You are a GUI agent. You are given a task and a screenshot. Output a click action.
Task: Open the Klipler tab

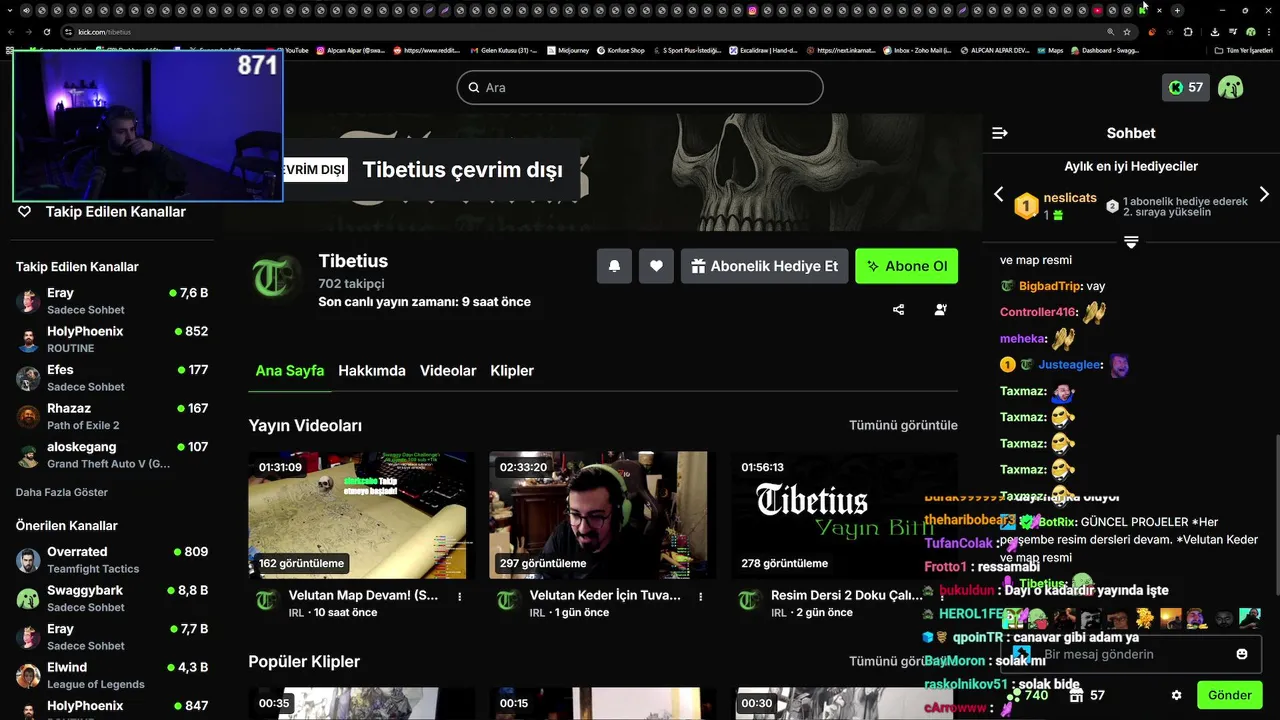[x=512, y=370]
